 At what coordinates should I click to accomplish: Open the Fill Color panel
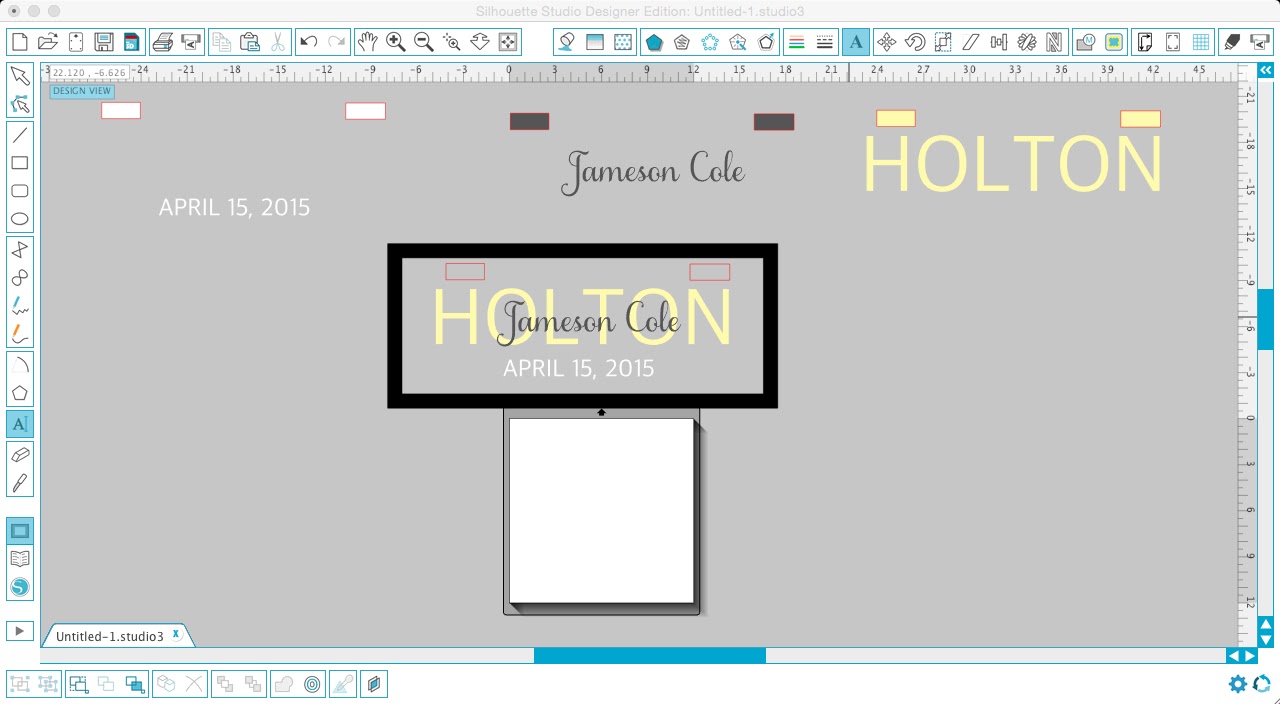pos(568,42)
